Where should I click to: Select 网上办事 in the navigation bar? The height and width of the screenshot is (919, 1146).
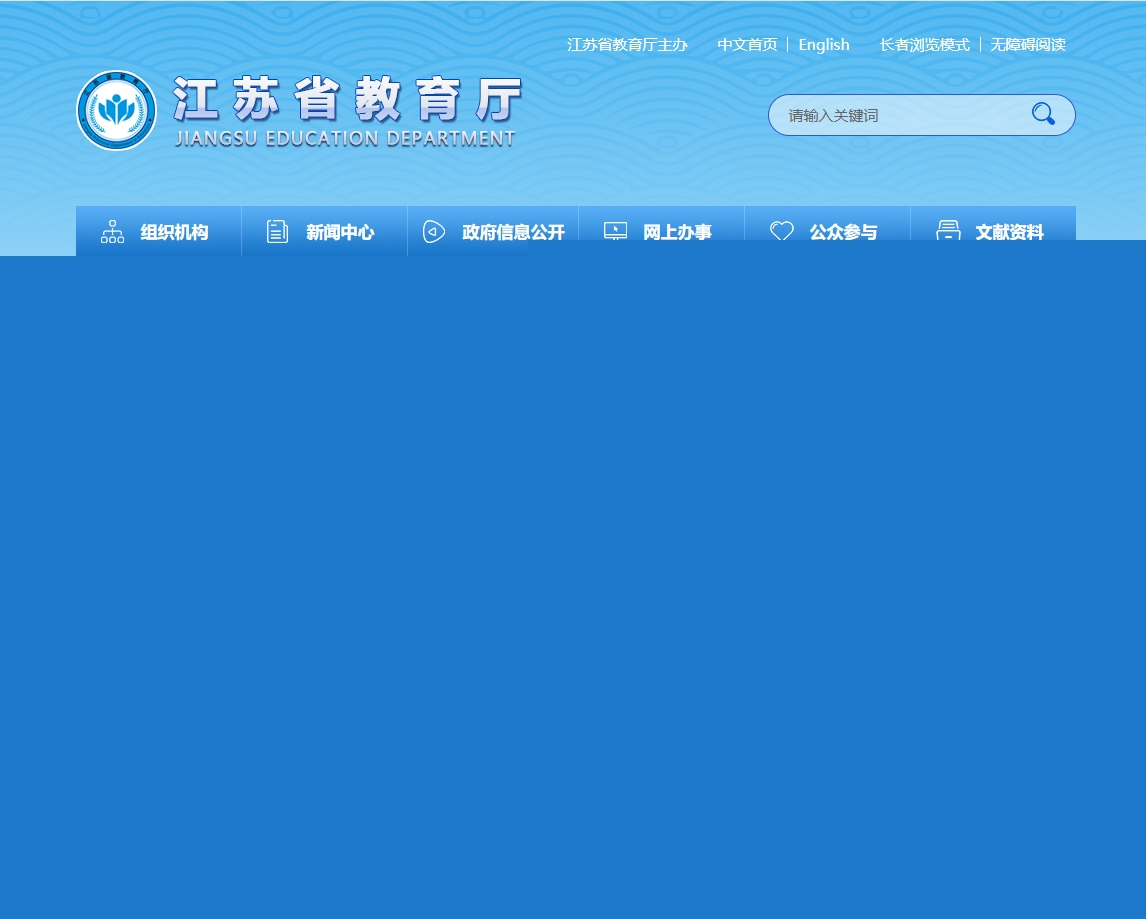(677, 233)
